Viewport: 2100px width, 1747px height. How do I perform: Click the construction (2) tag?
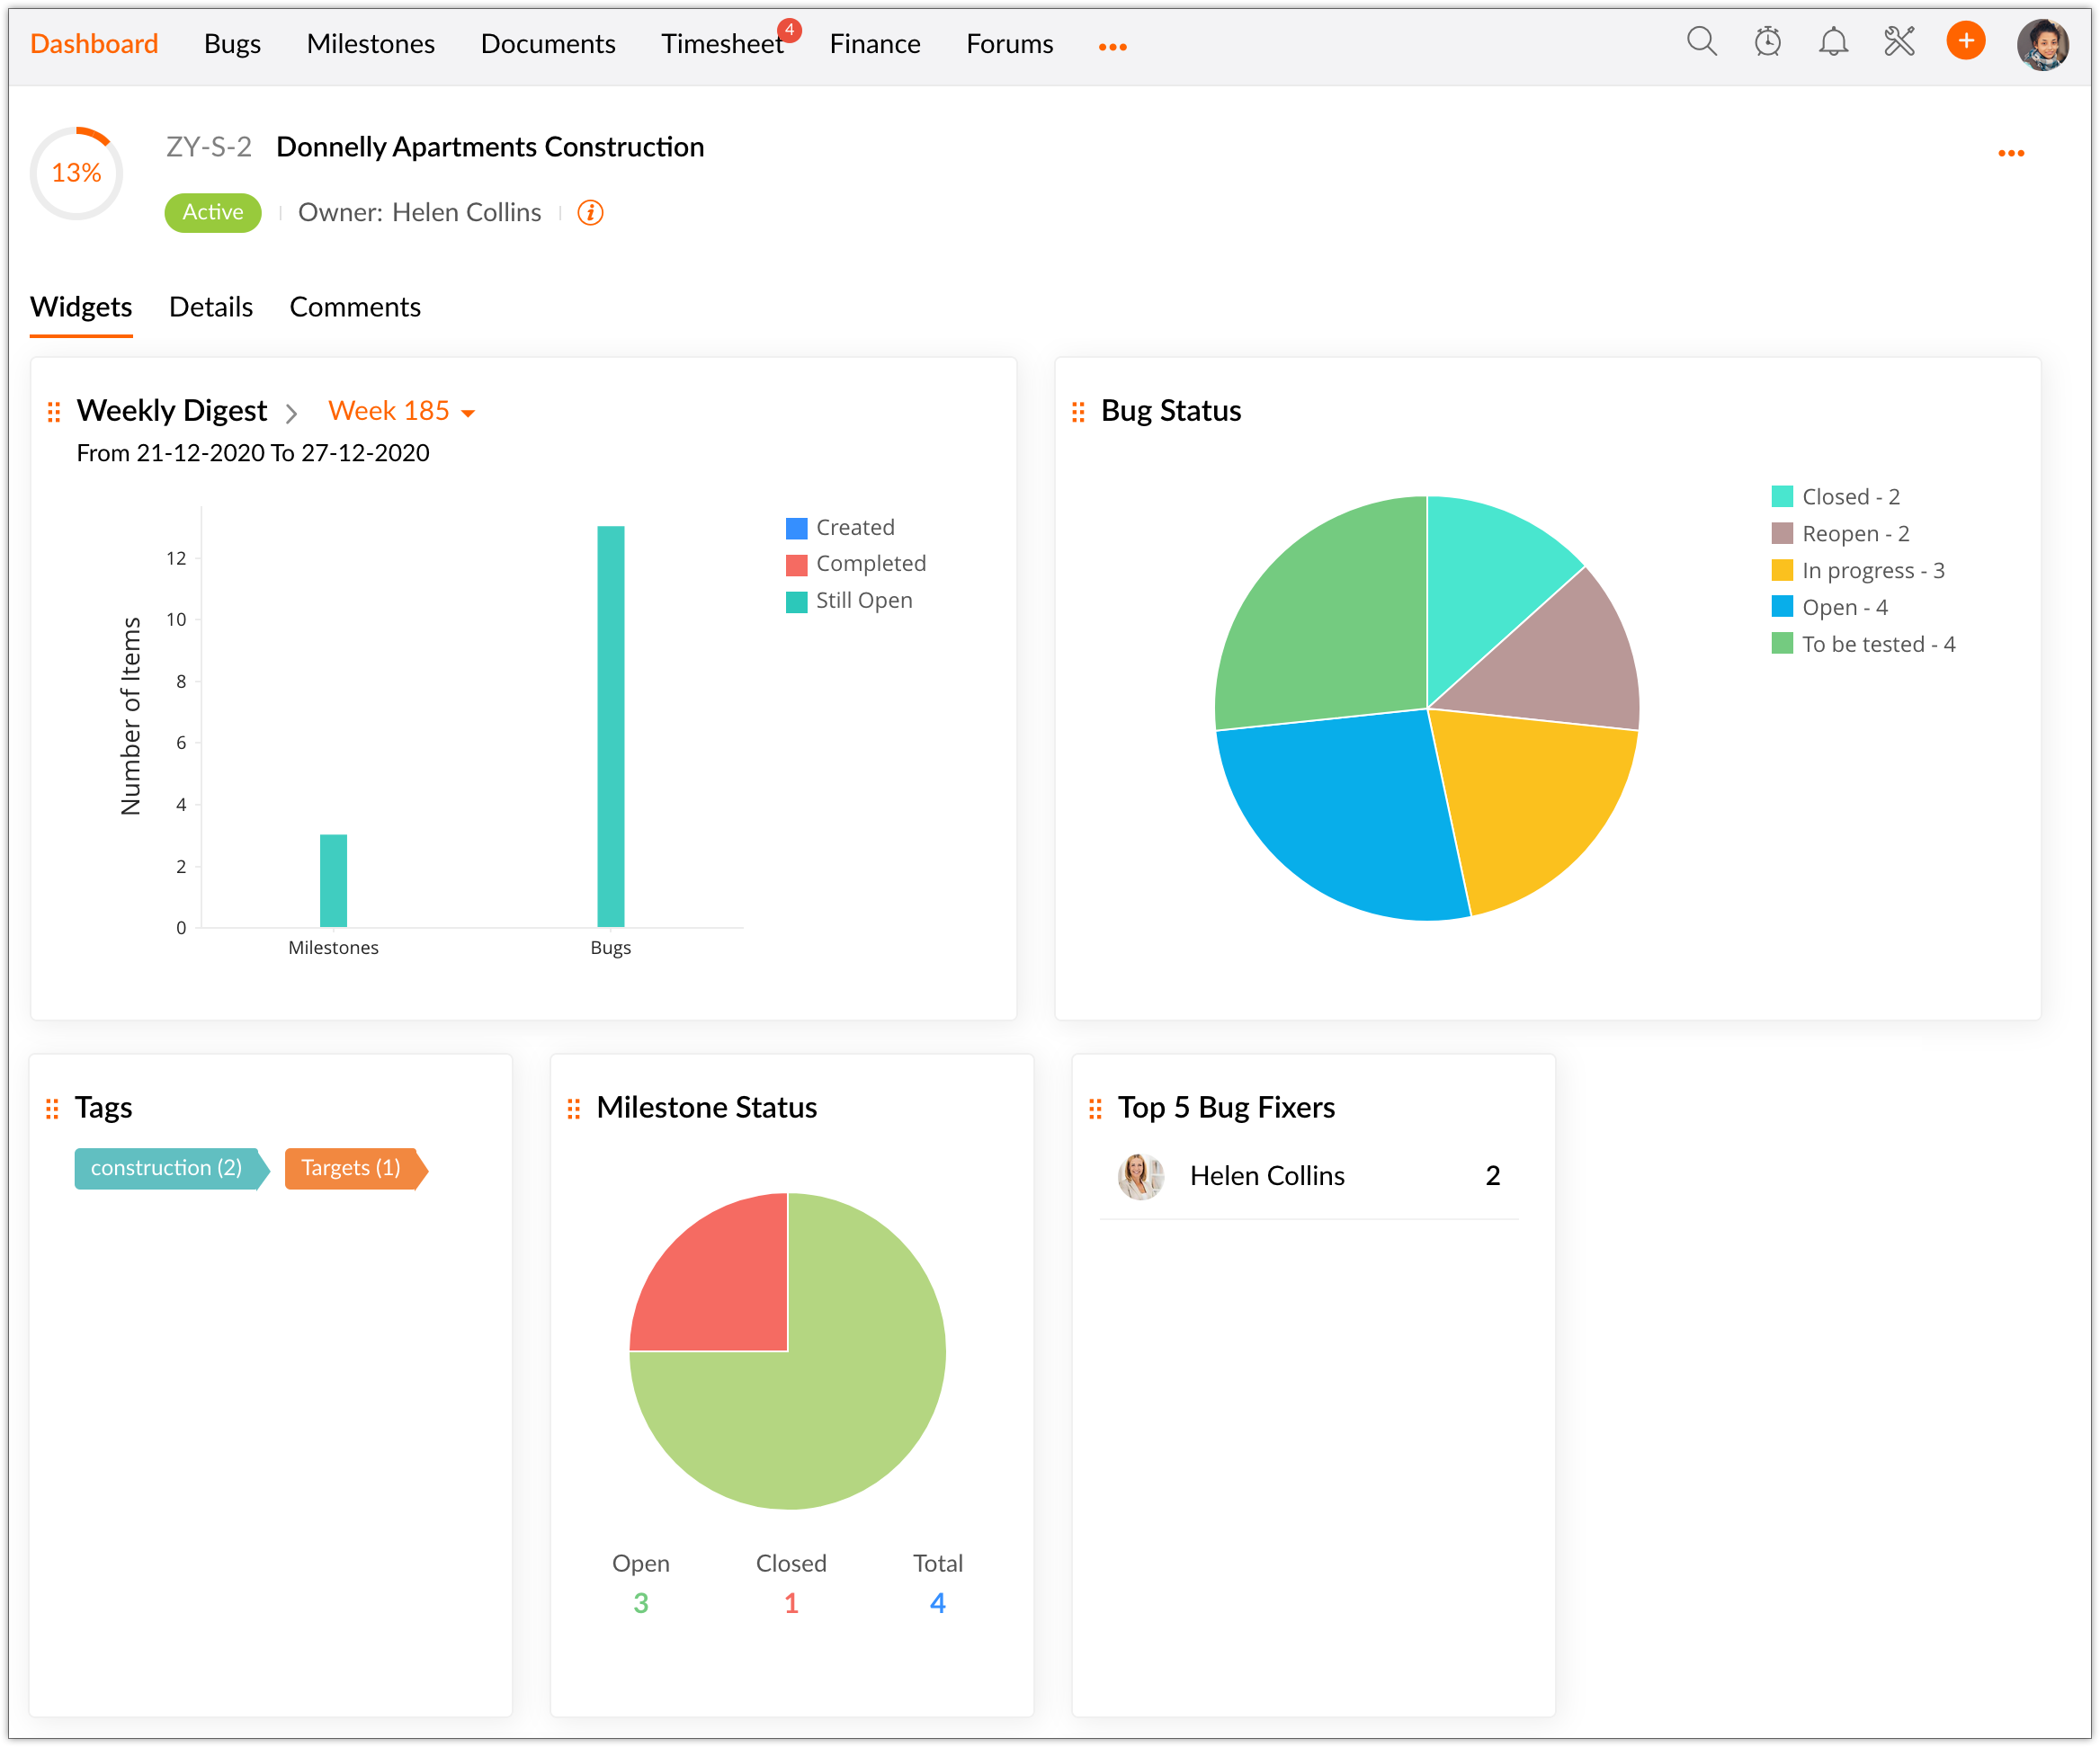tap(166, 1168)
